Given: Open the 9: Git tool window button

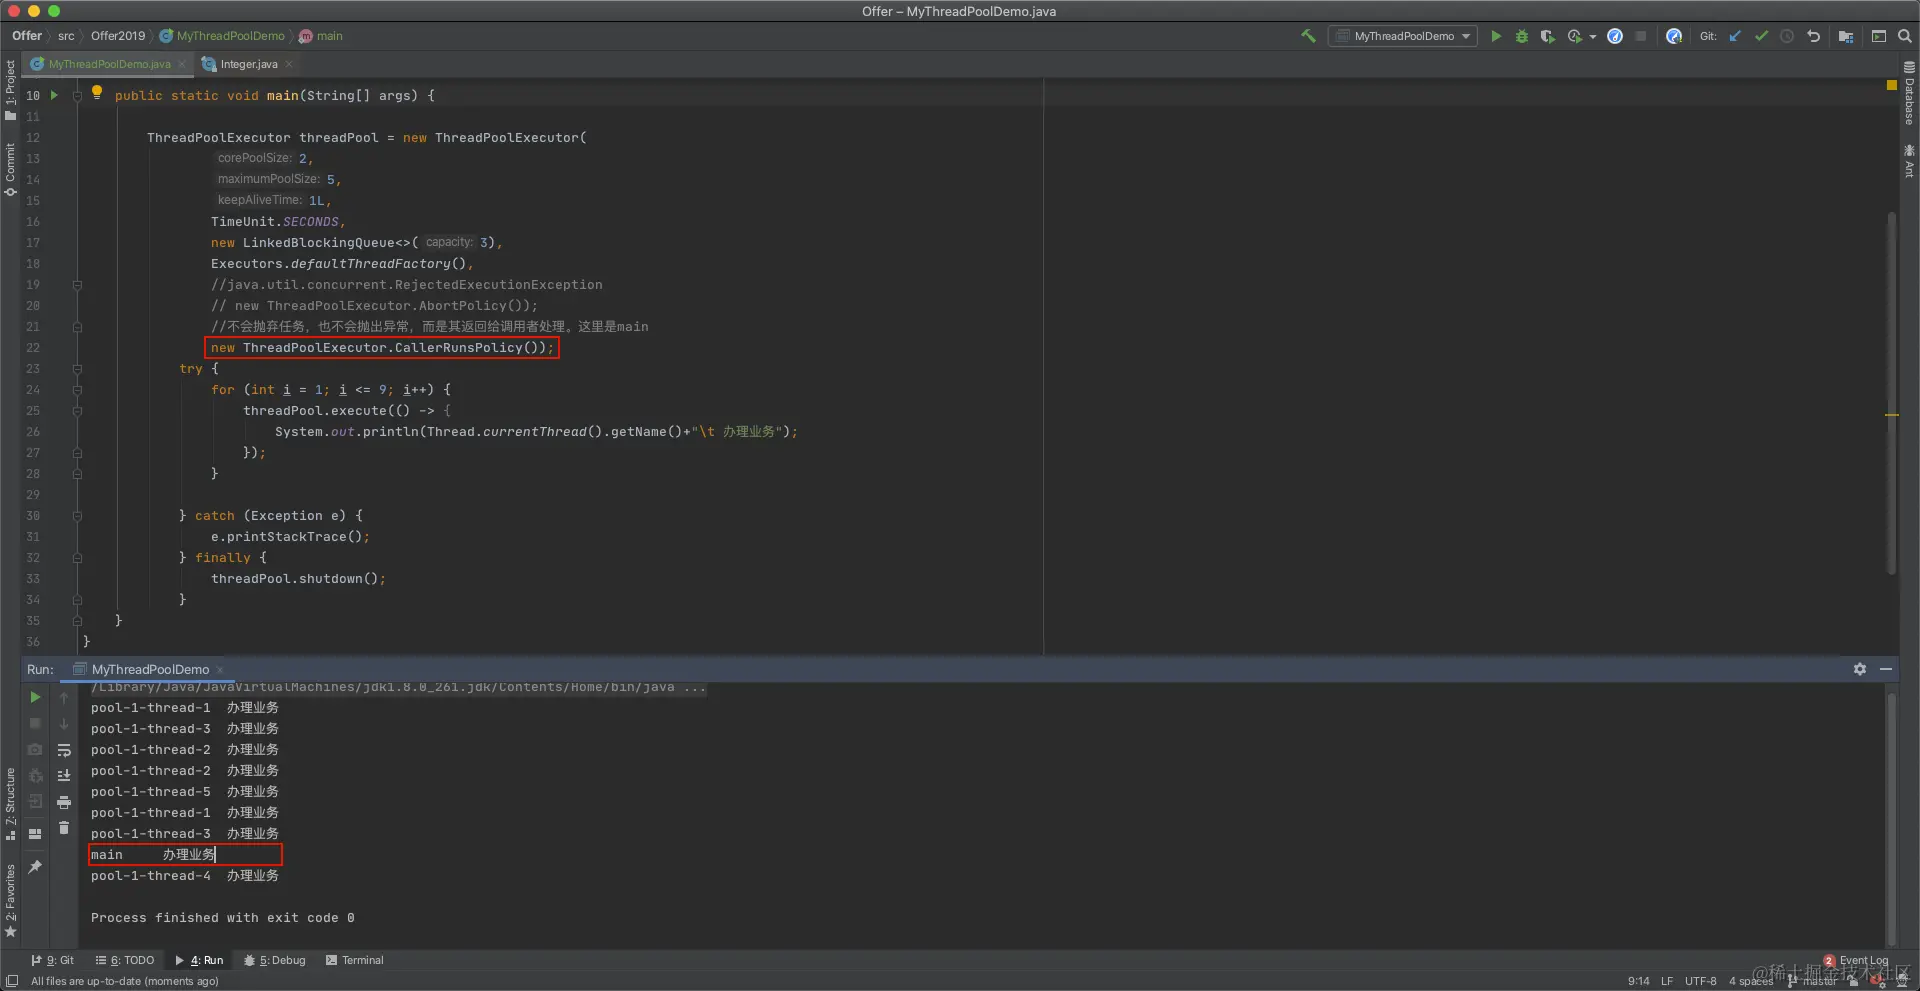Looking at the screenshot, I should 53,960.
